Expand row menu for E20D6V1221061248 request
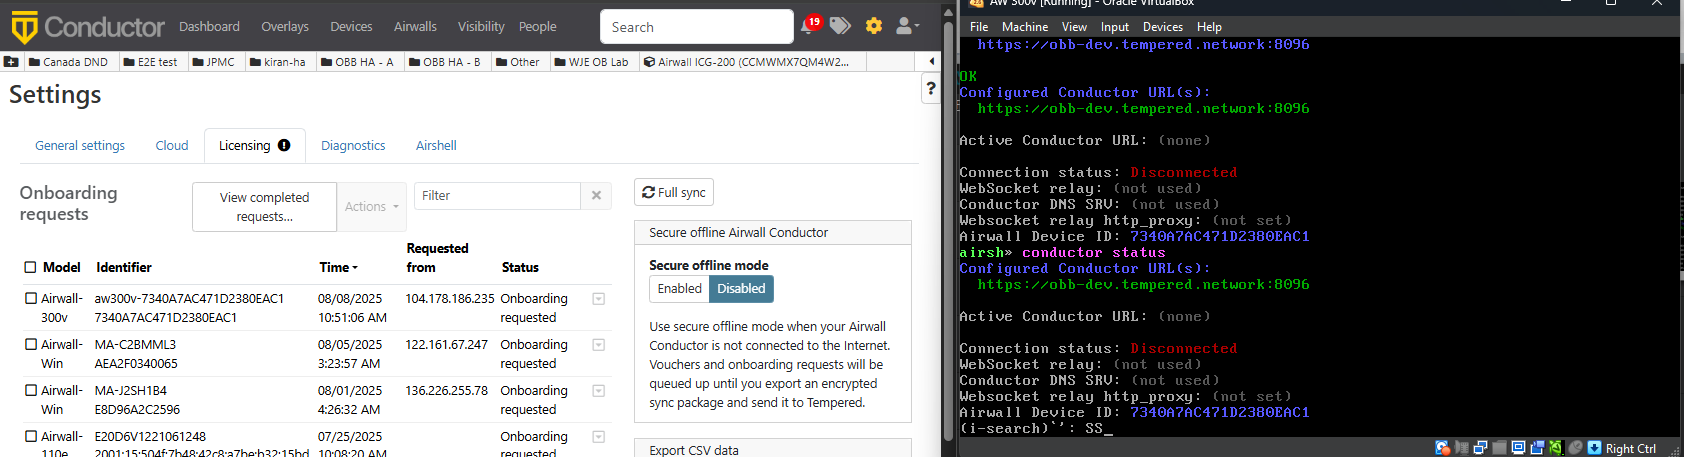 tap(598, 437)
